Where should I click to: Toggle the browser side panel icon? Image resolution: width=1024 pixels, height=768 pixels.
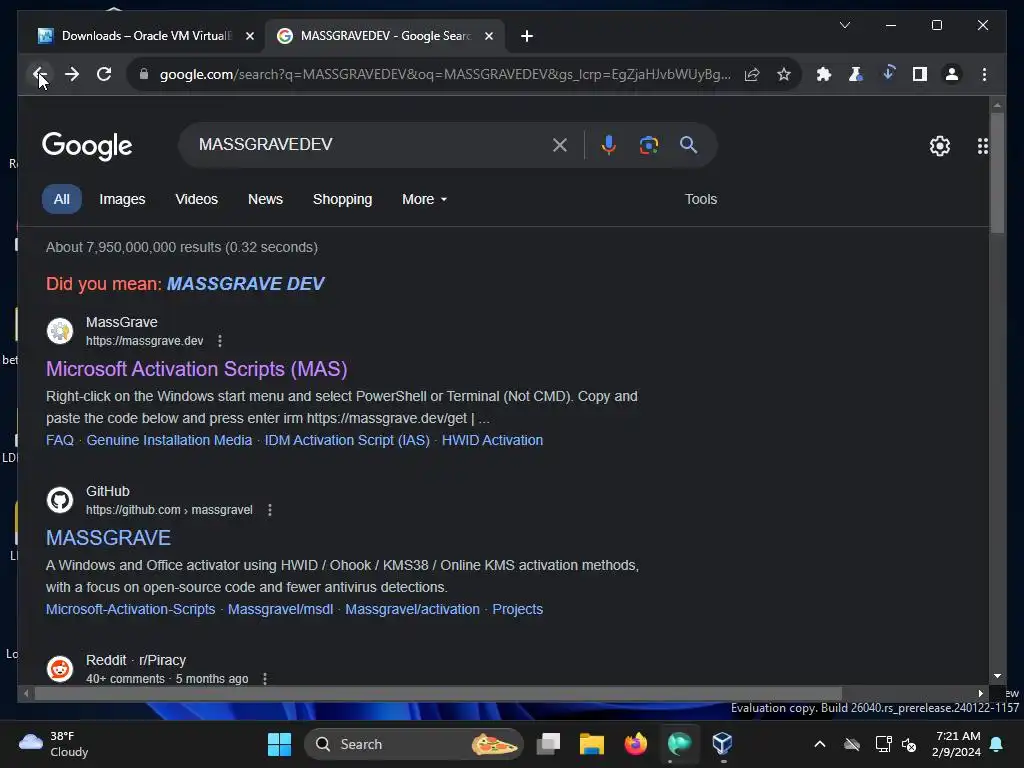pyautogui.click(x=920, y=74)
